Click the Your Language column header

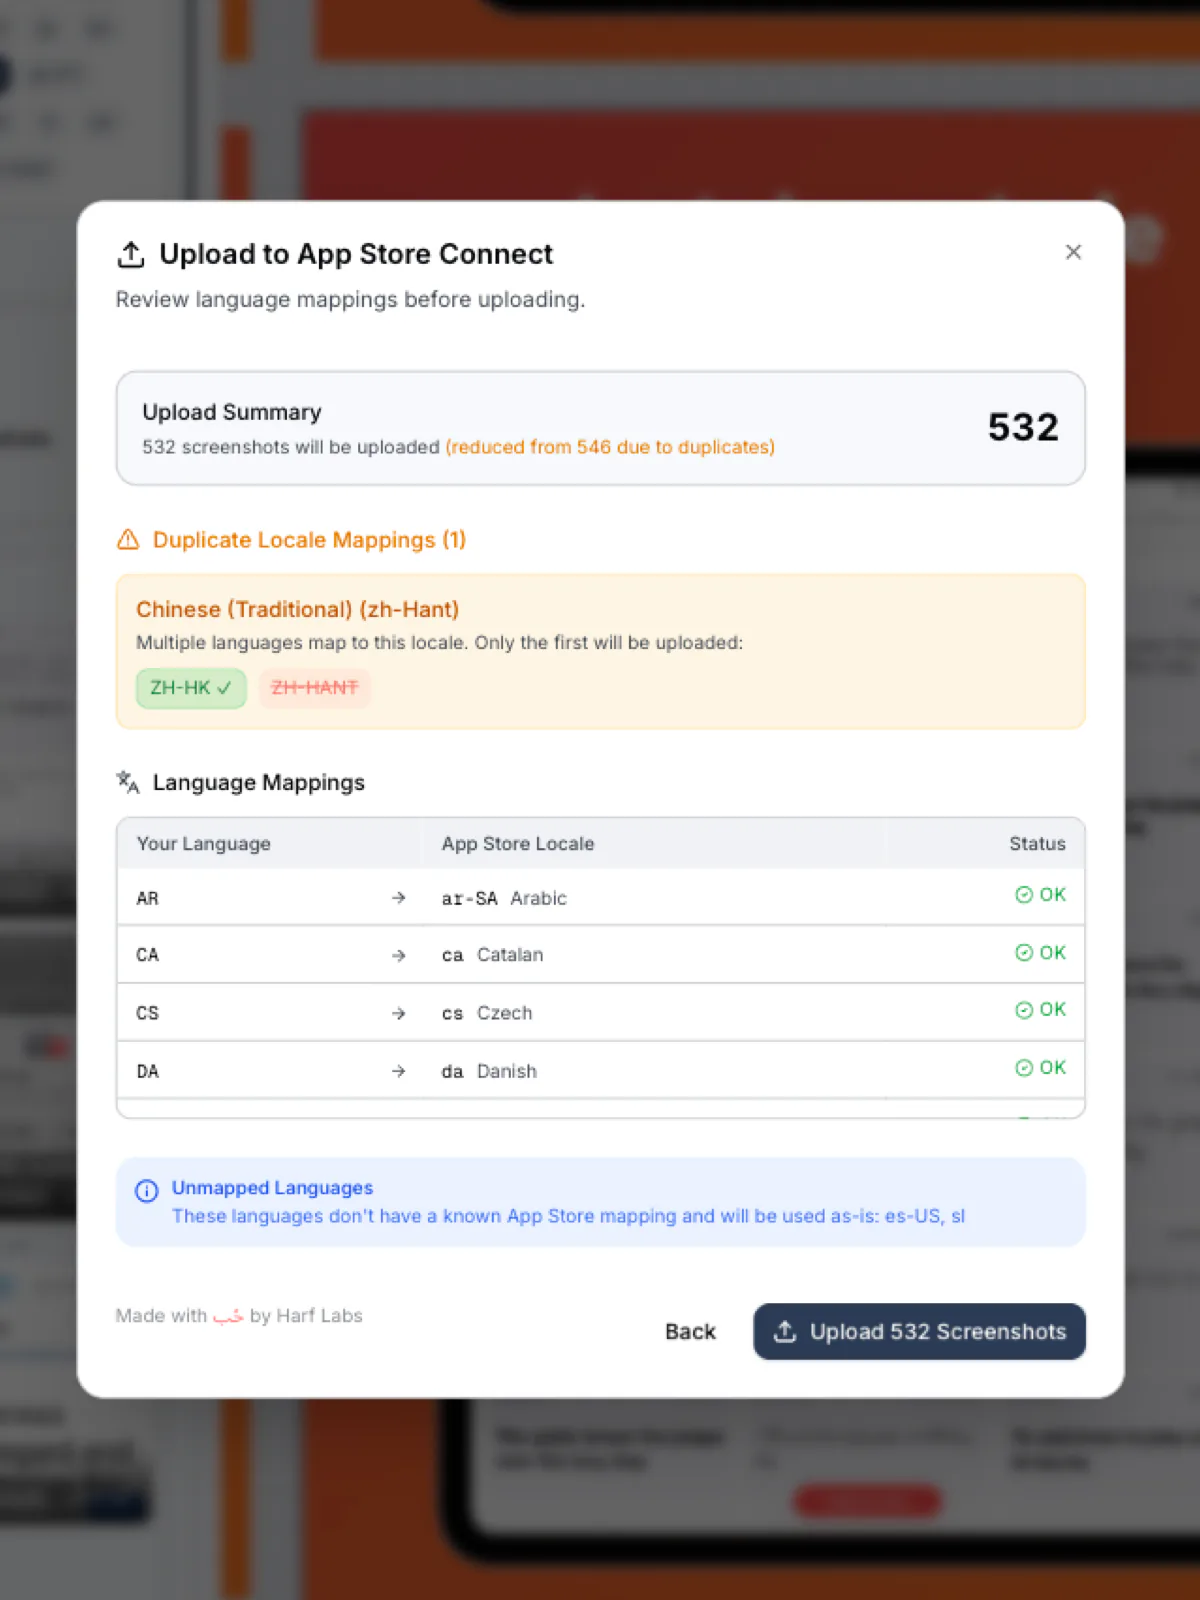(204, 844)
